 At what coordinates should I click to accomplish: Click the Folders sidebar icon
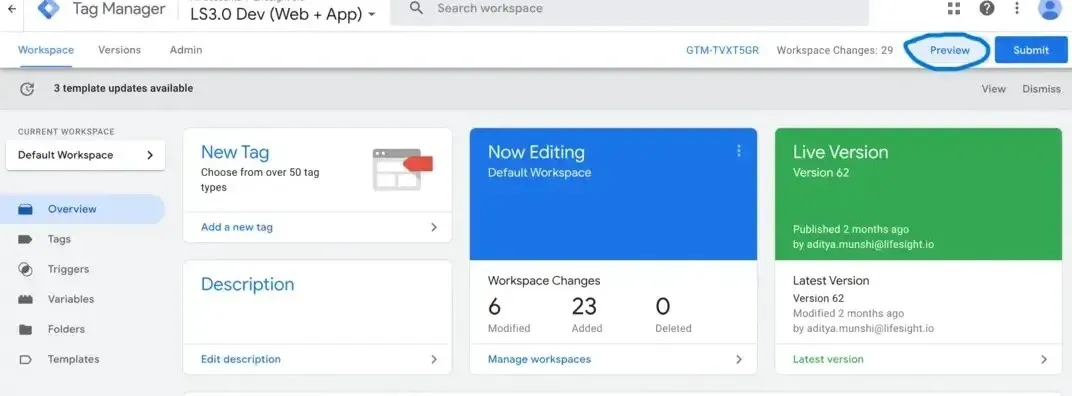(x=25, y=330)
